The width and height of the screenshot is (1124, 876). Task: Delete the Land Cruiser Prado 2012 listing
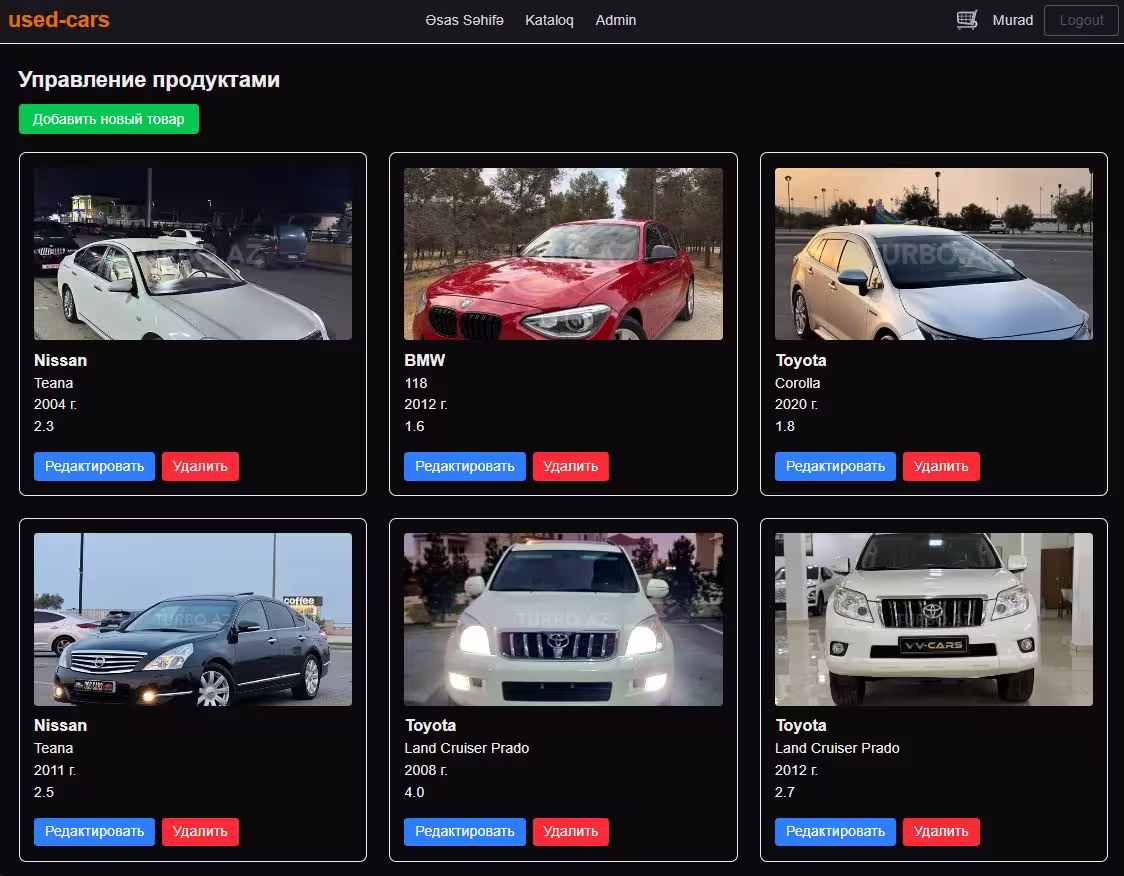pyautogui.click(x=941, y=832)
